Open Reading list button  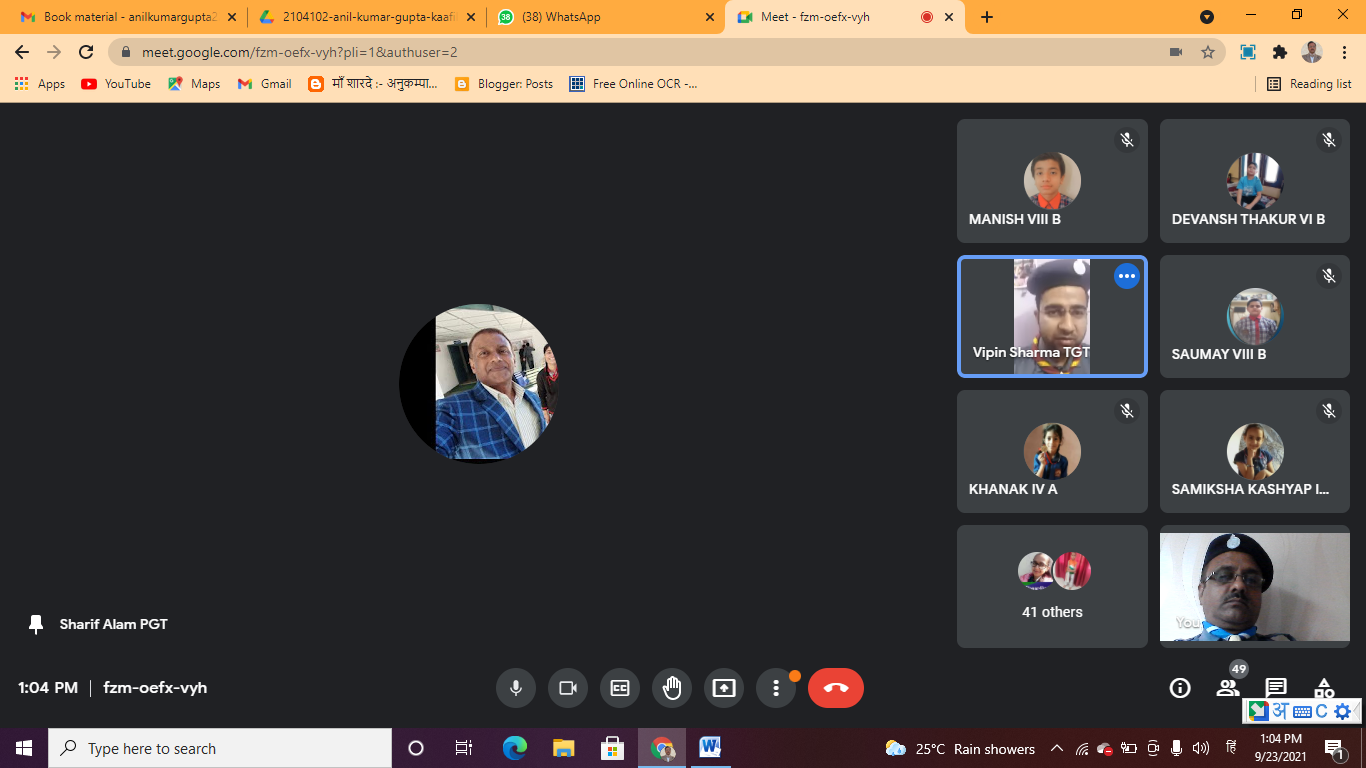[x=1309, y=84]
